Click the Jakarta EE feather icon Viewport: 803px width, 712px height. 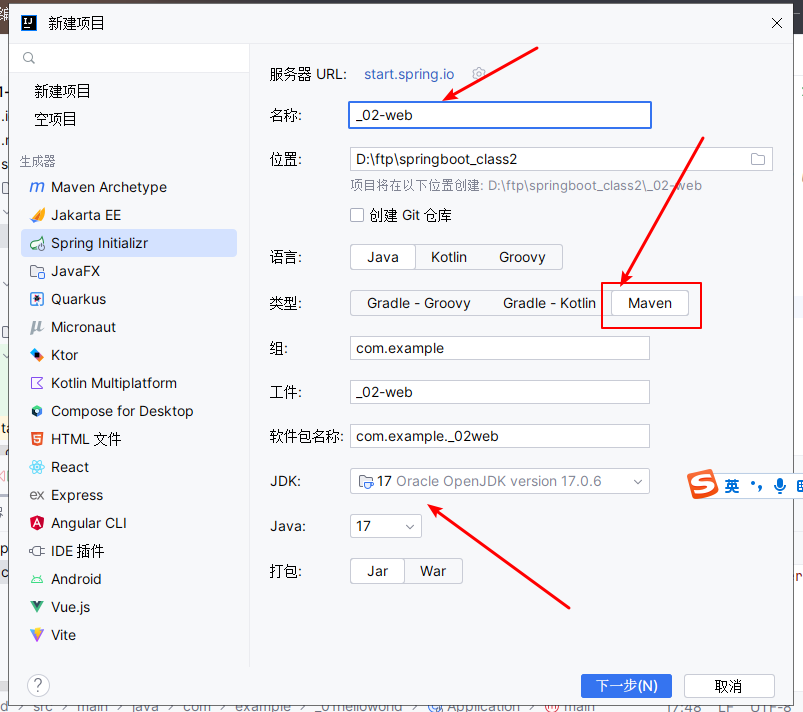(x=37, y=215)
